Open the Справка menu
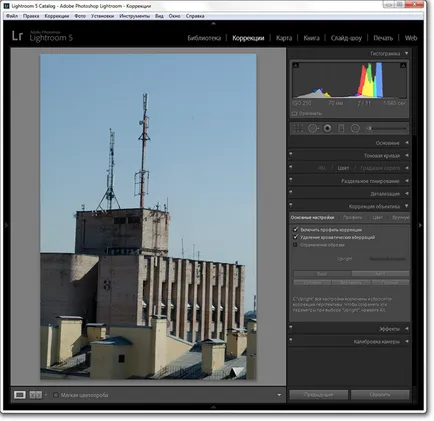 (195, 16)
